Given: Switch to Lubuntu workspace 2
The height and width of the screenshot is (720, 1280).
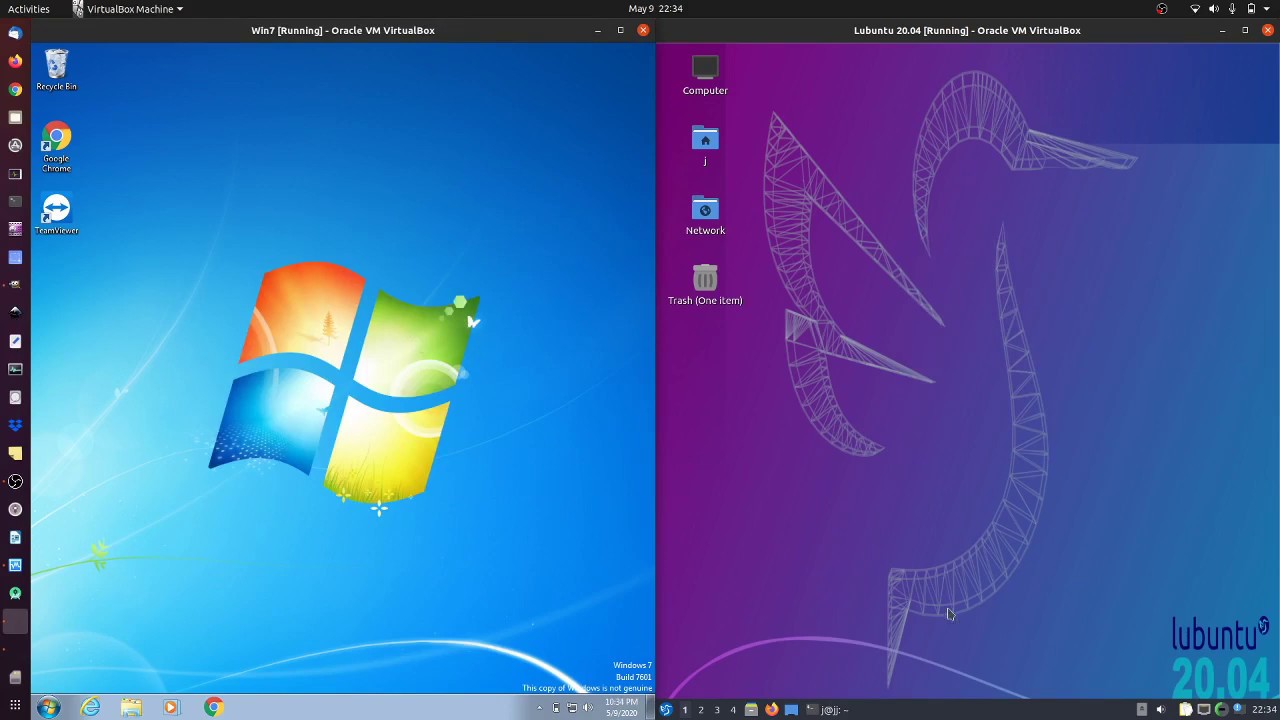Looking at the screenshot, I should coord(701,709).
